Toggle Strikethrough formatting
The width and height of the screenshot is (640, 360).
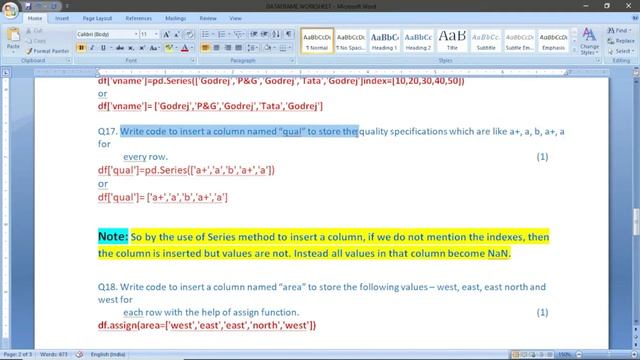click(x=120, y=48)
